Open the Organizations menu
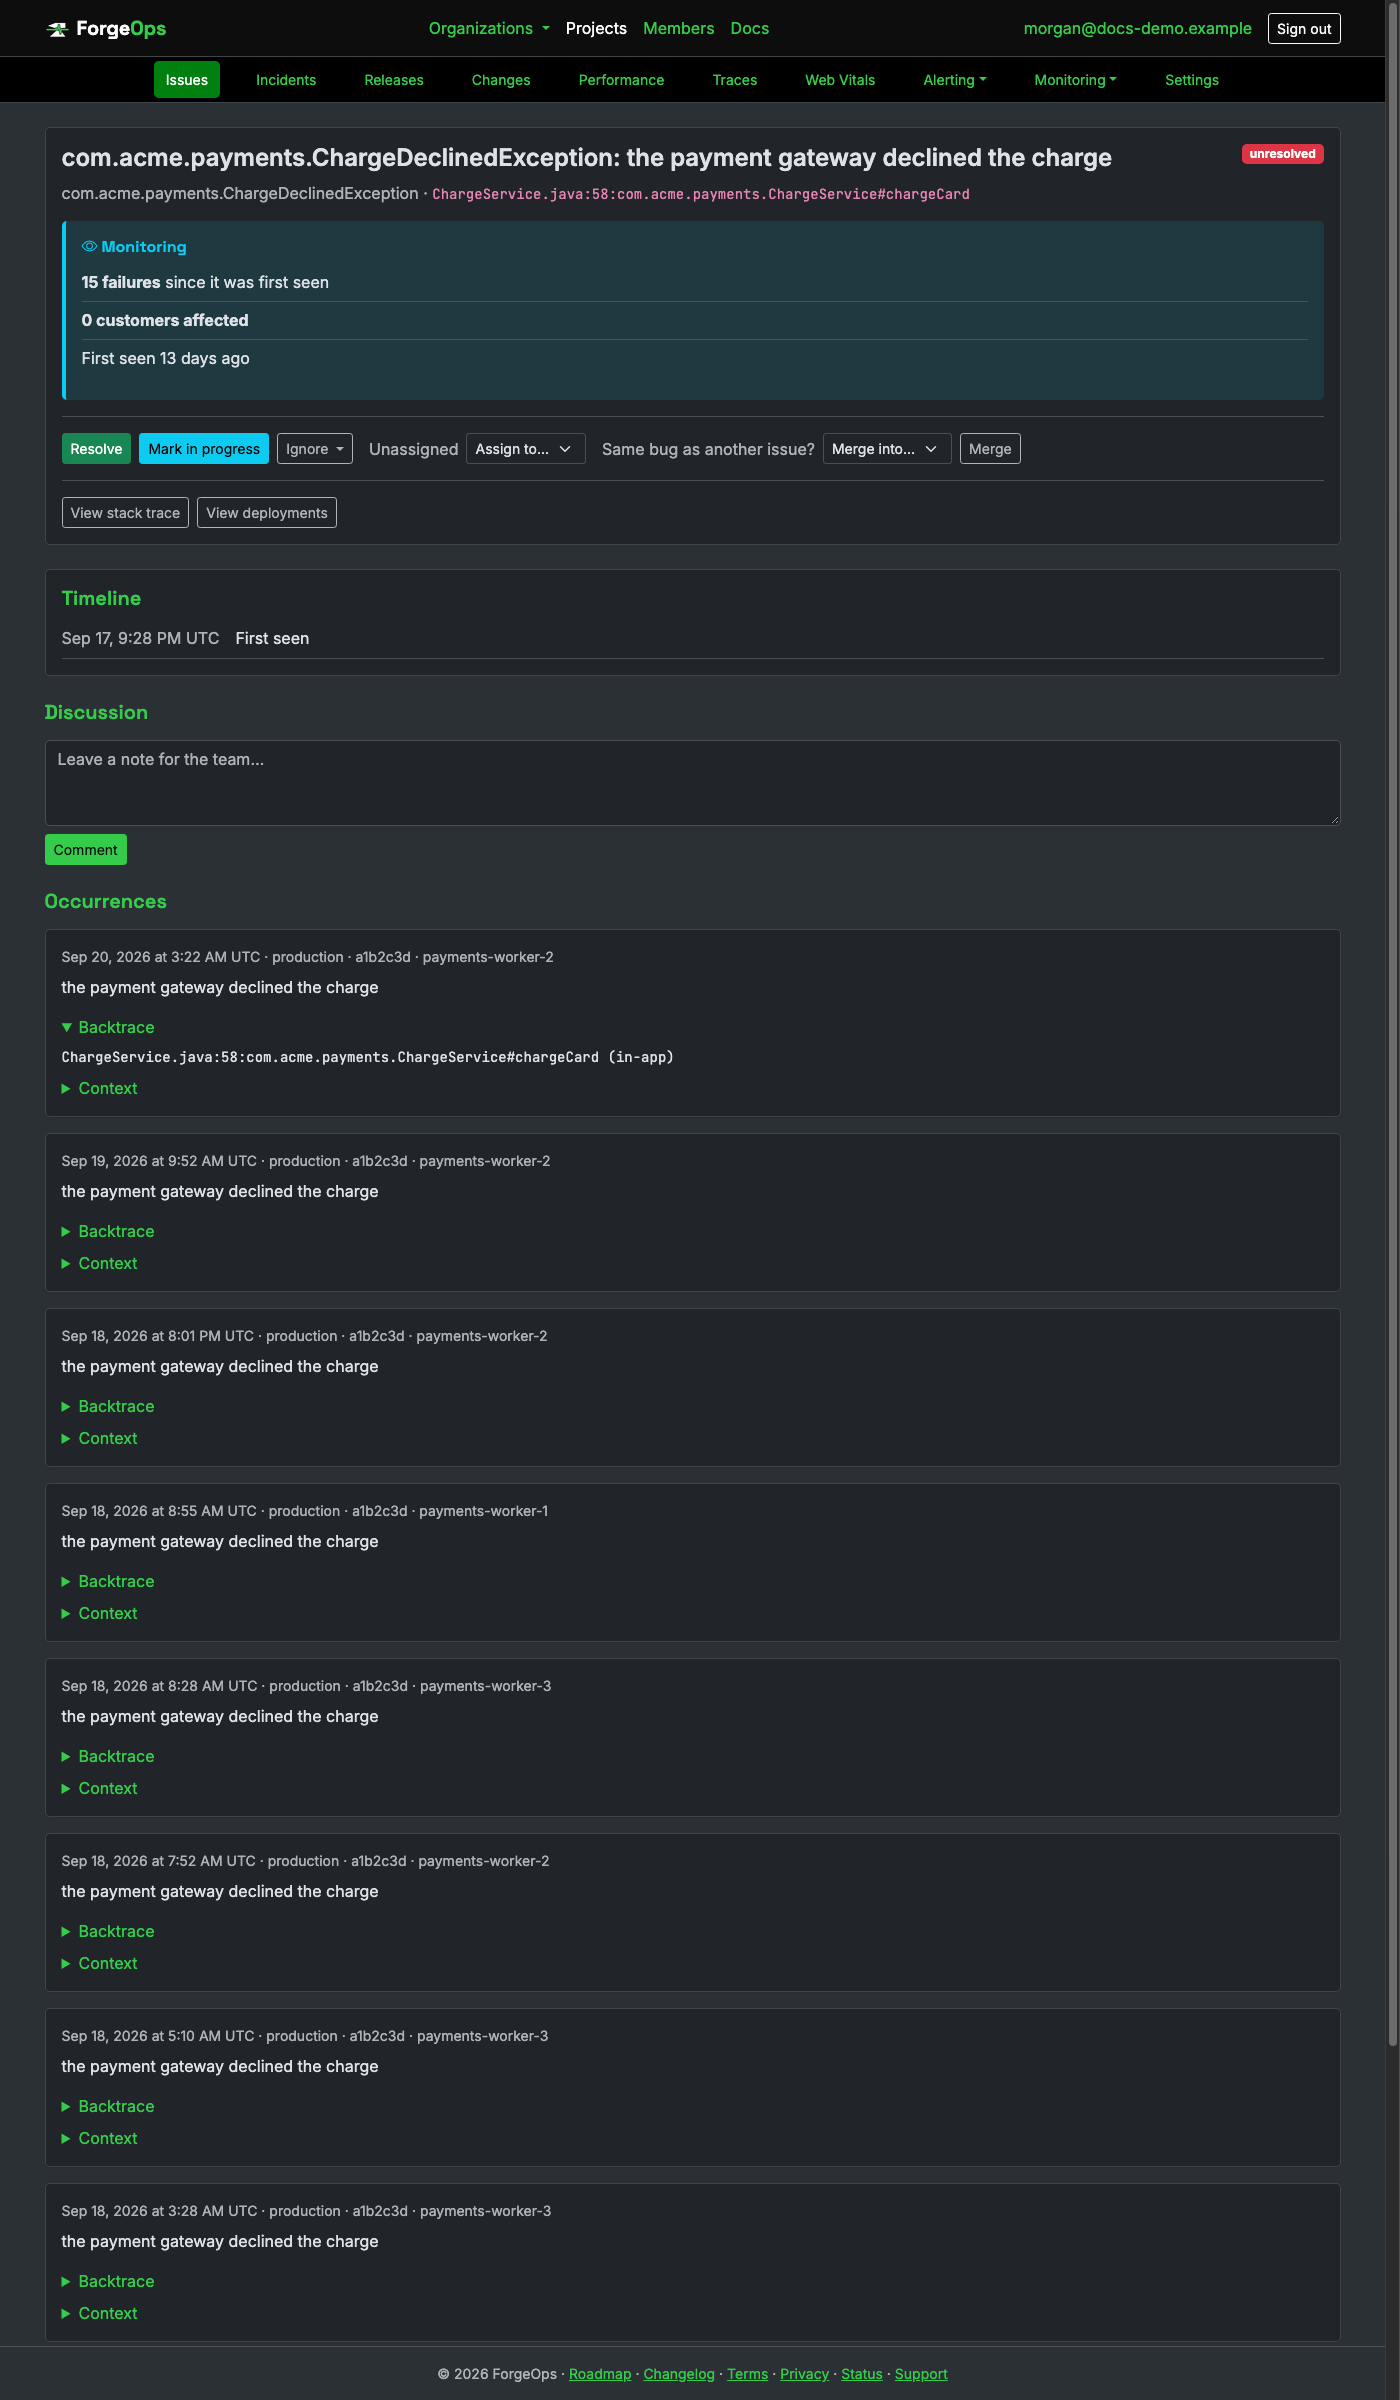This screenshot has width=1400, height=2400. [489, 28]
